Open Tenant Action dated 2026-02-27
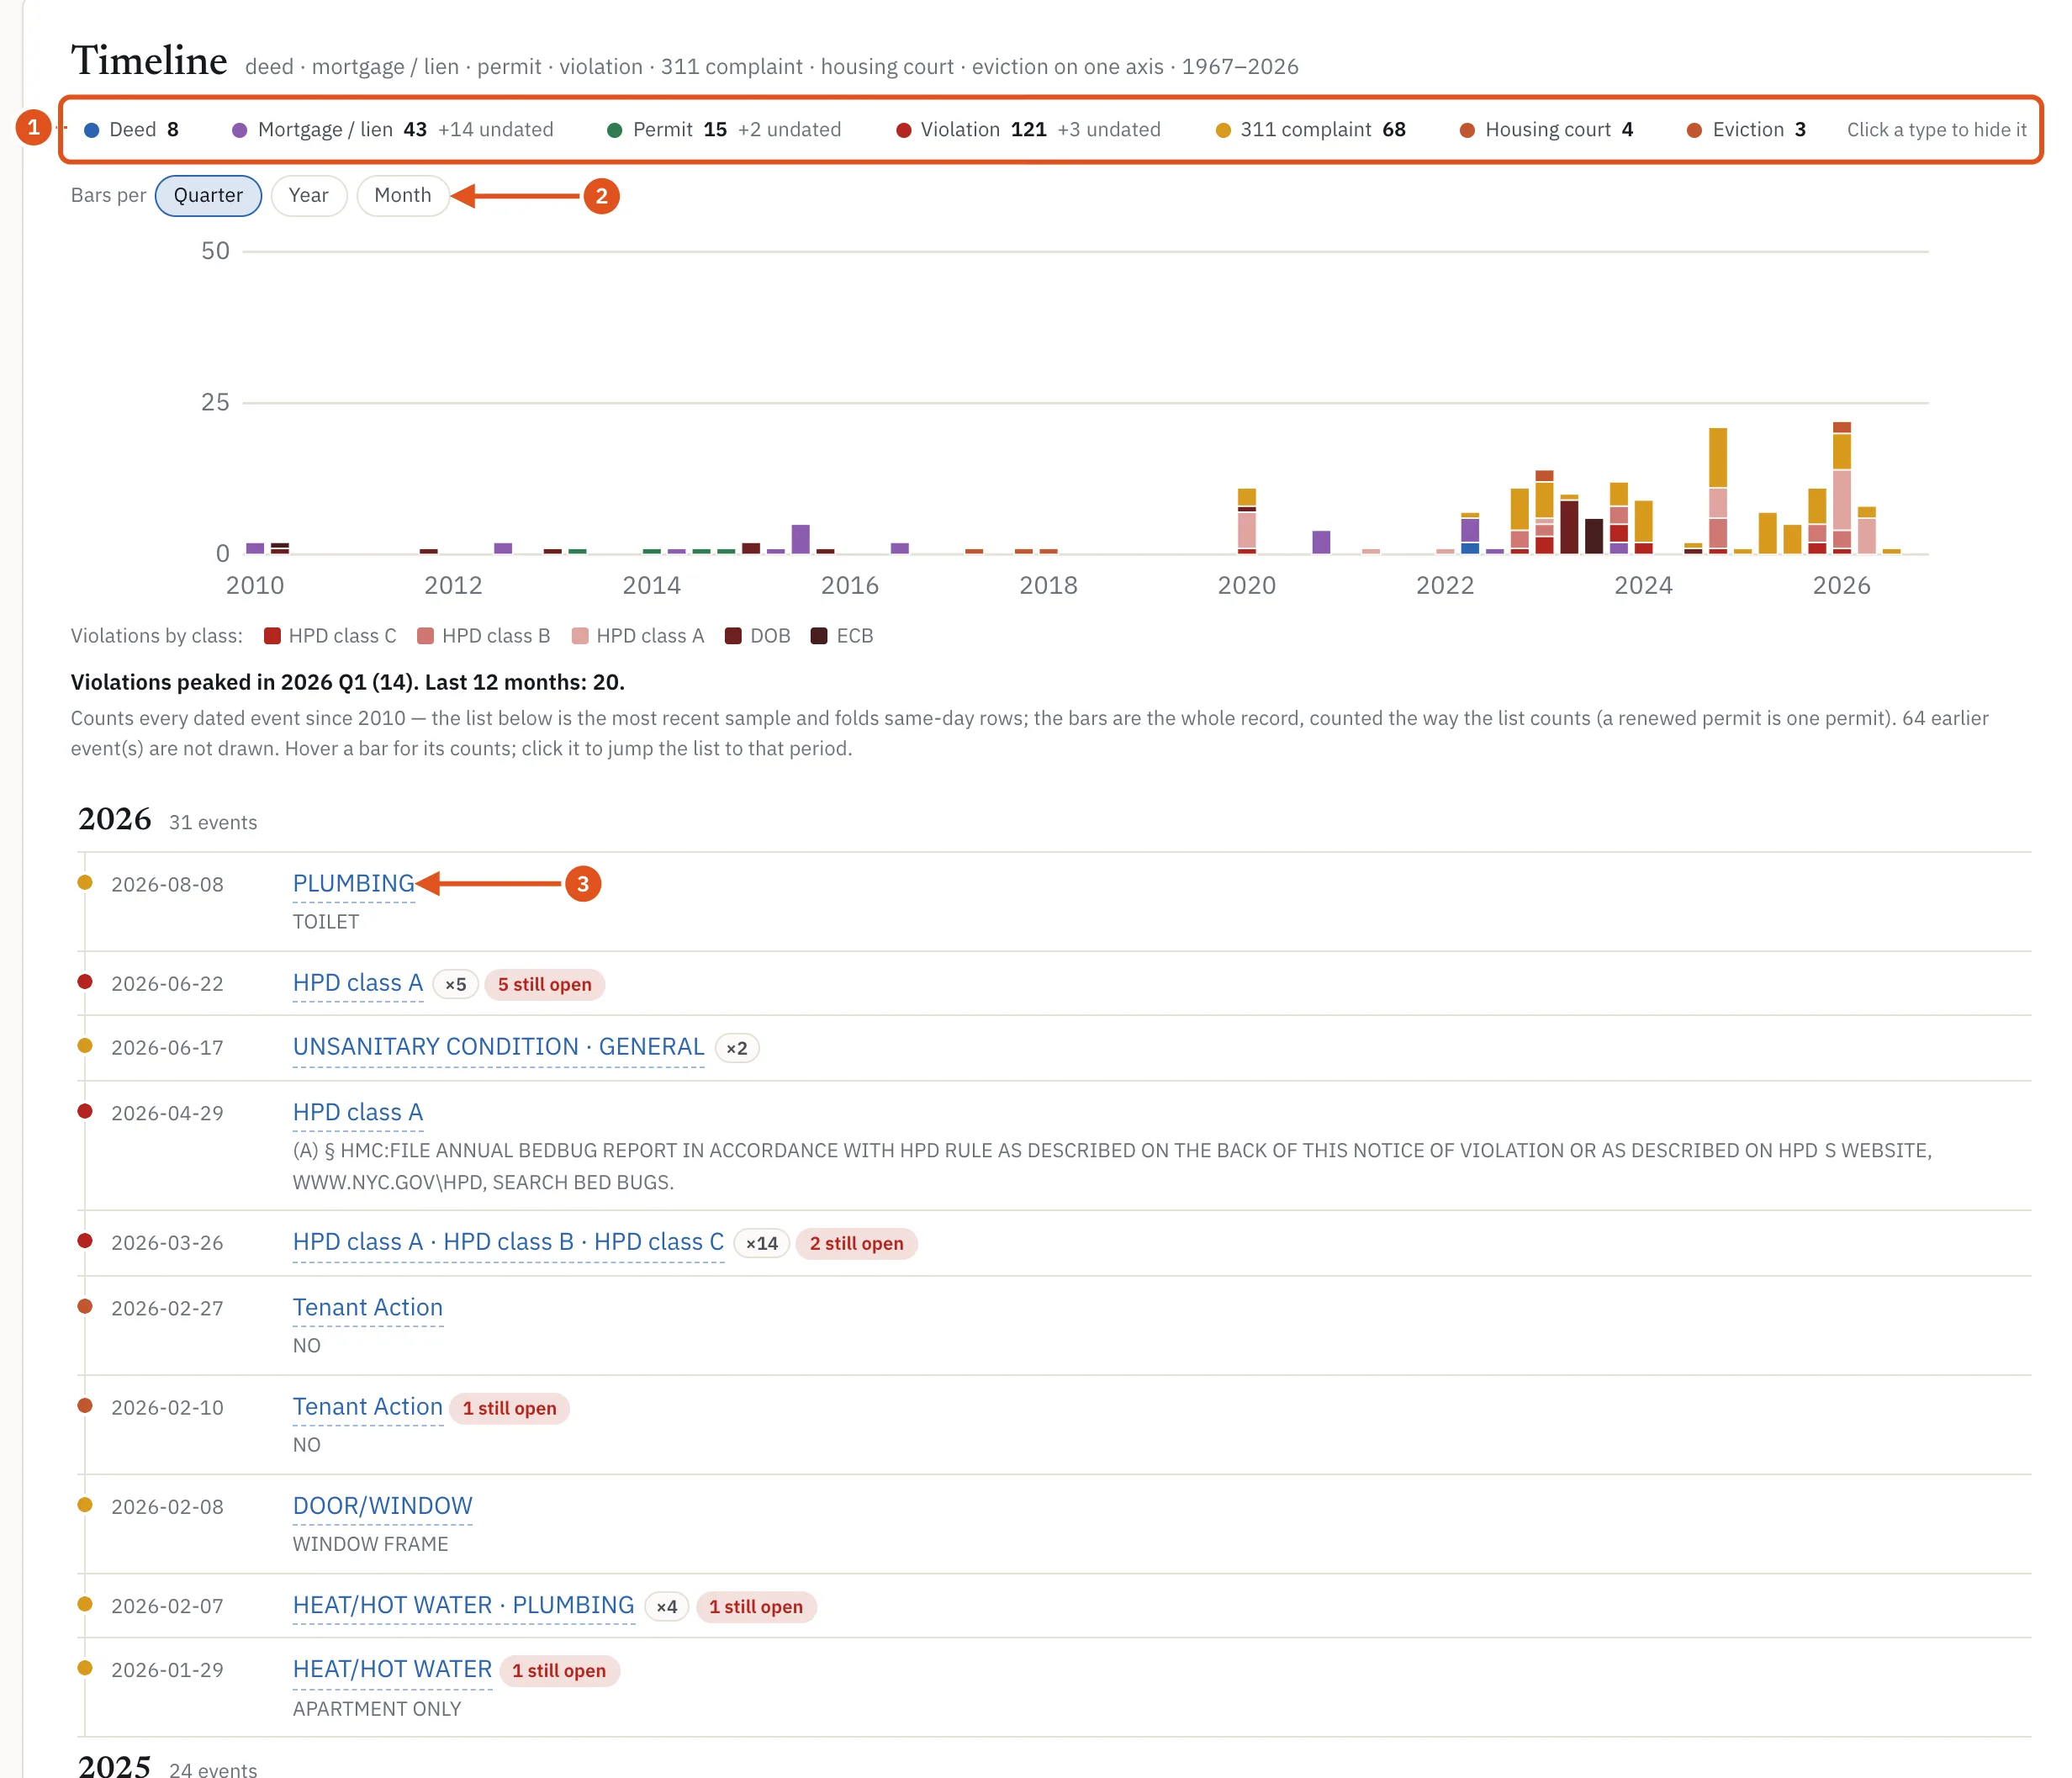This screenshot has height=1778, width=2072. coord(367,1307)
